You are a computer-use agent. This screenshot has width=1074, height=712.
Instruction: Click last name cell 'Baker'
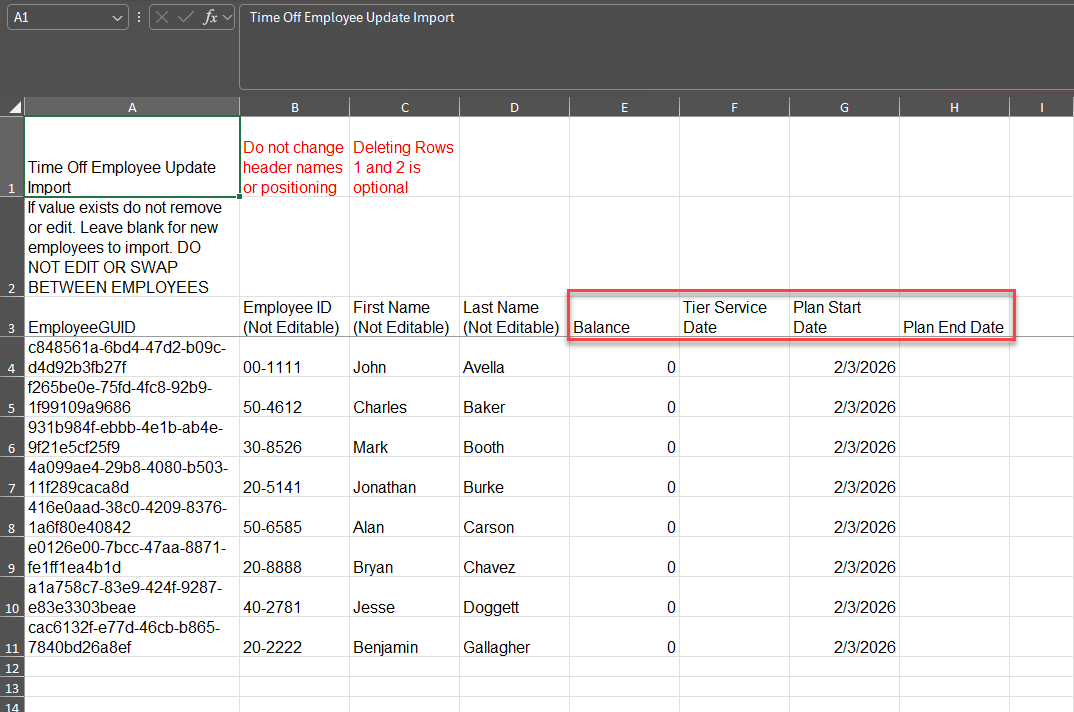pos(514,397)
